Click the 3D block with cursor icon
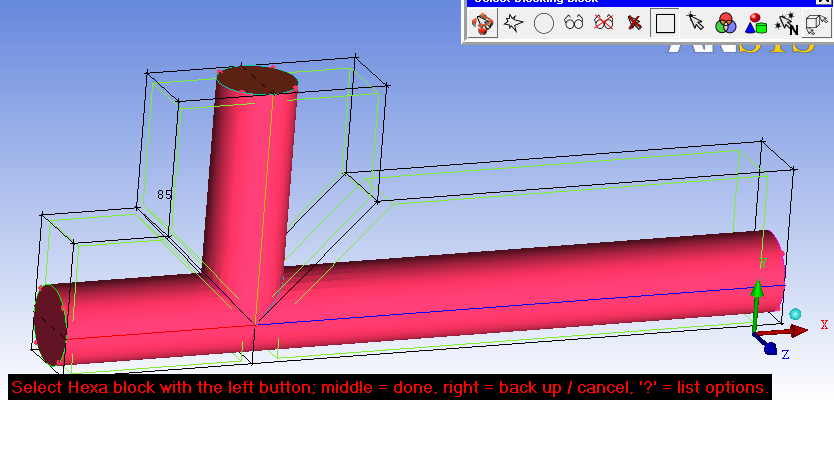 click(x=815, y=24)
